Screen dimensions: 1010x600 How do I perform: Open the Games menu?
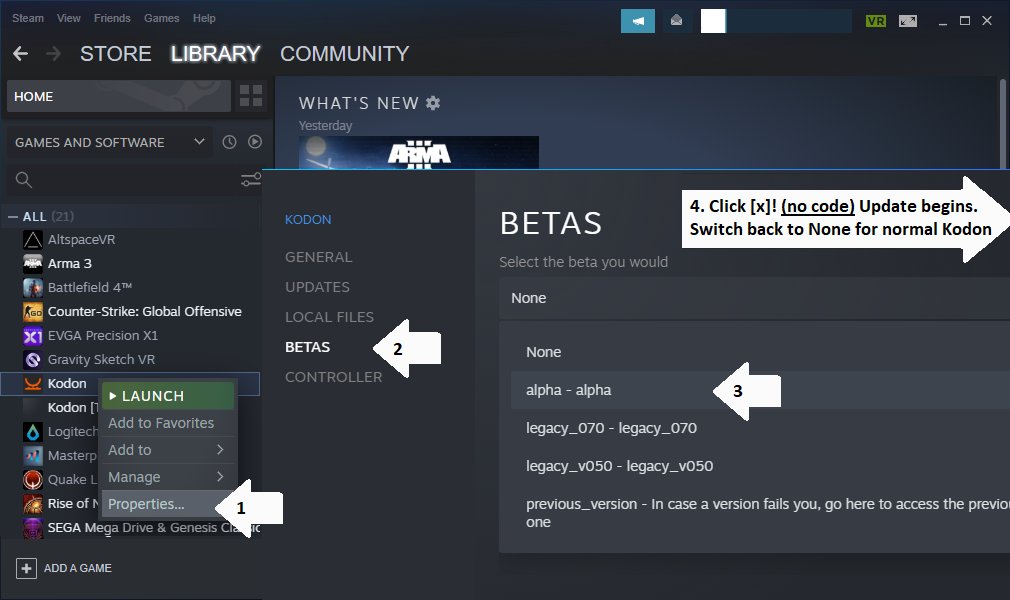pos(162,18)
